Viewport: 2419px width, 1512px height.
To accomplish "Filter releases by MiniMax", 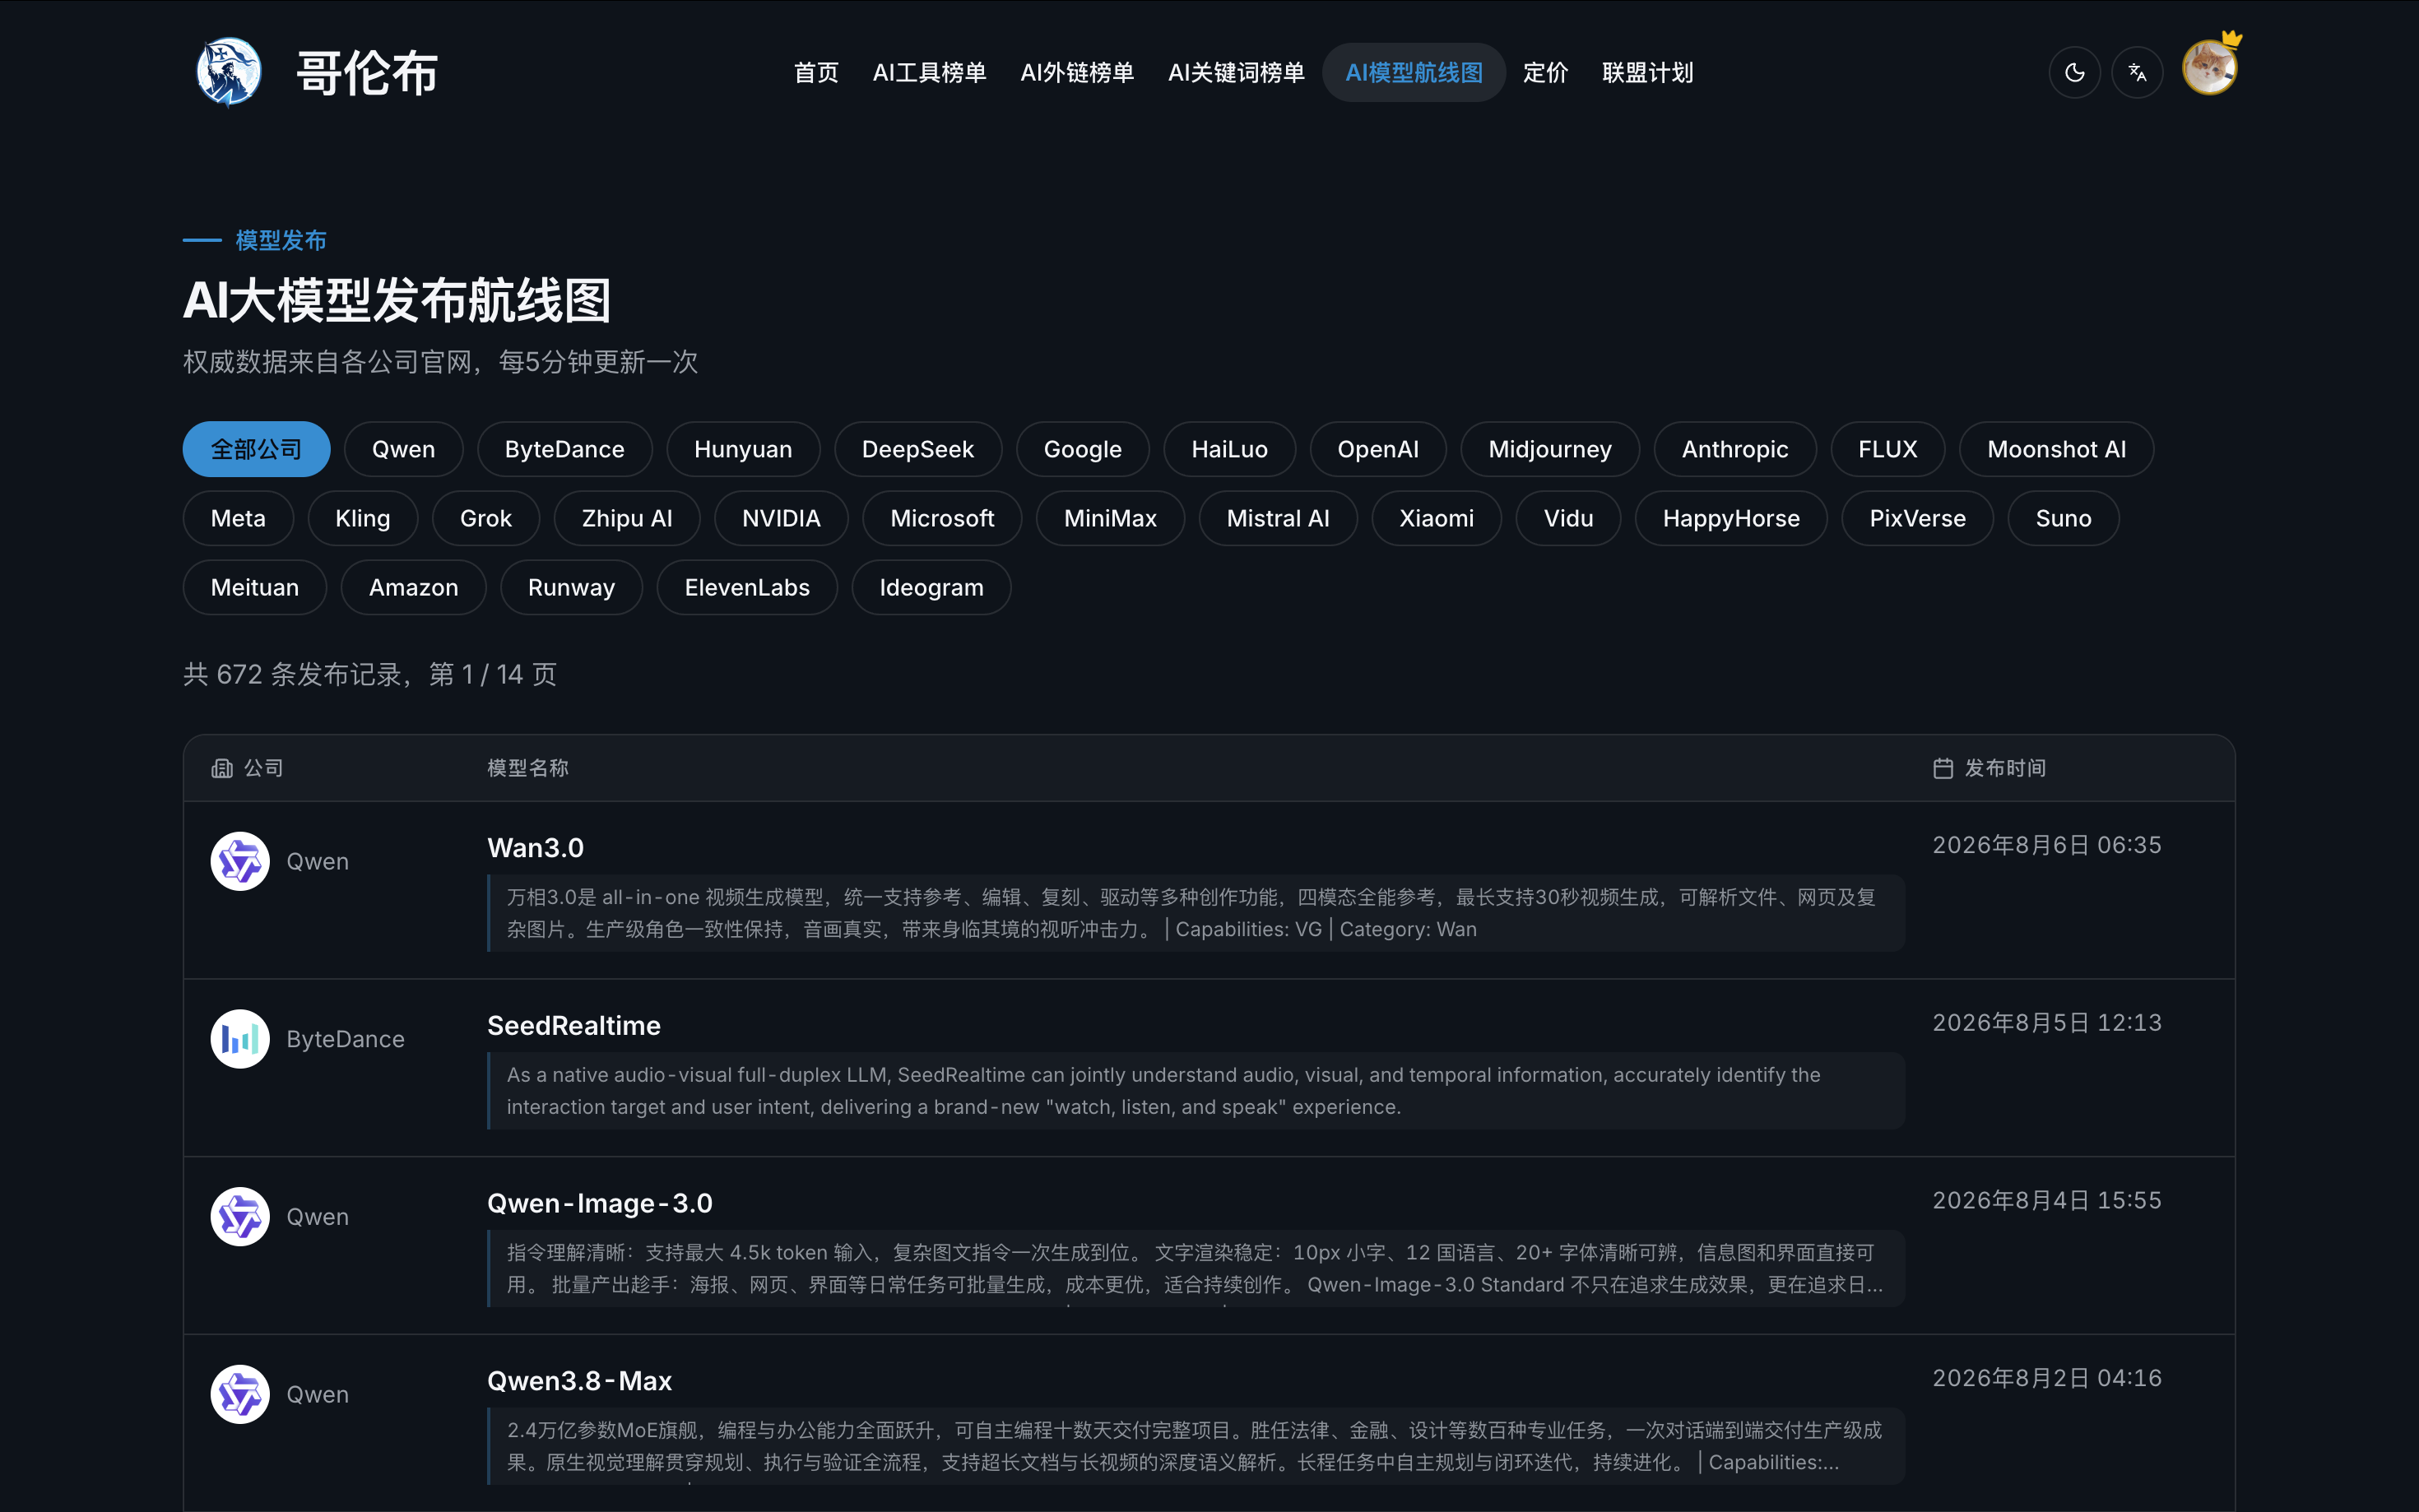I will tap(1110, 518).
